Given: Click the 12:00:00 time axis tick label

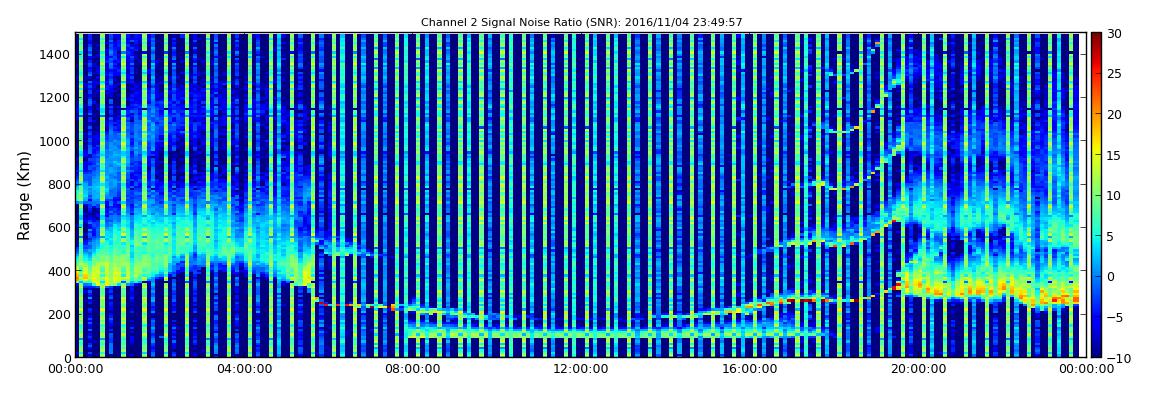Looking at the screenshot, I should click(x=579, y=369).
